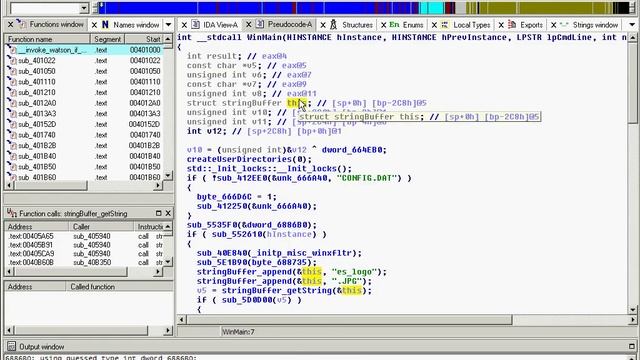
Task: Select sub_401022 in Functions list
Action: coord(84,61)
